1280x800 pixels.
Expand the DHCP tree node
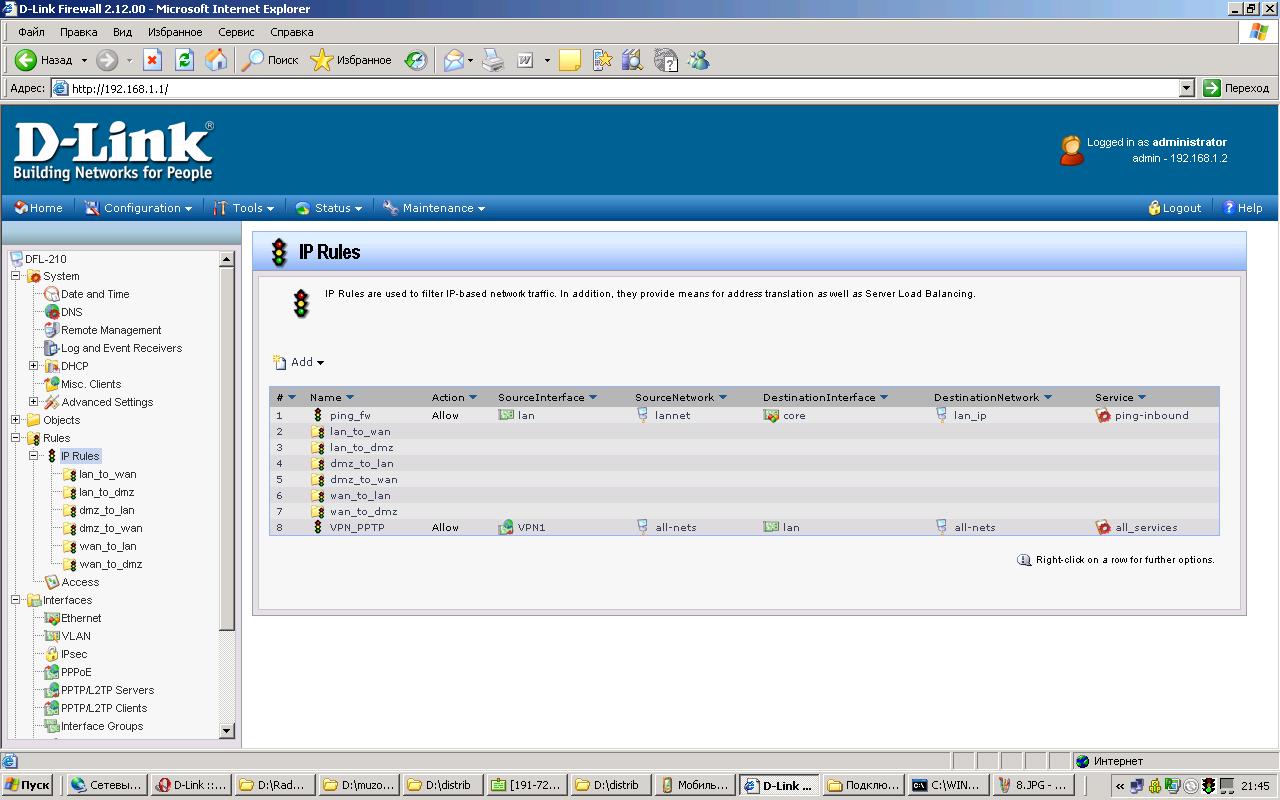[x=34, y=366]
